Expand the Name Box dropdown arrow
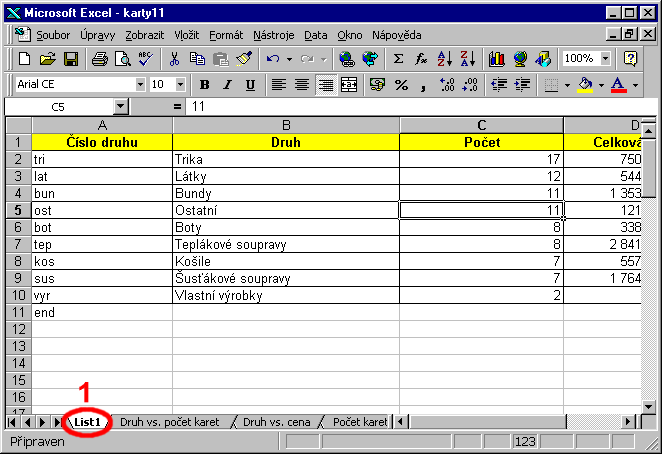Screen dimensions: 662x454 click(x=120, y=106)
